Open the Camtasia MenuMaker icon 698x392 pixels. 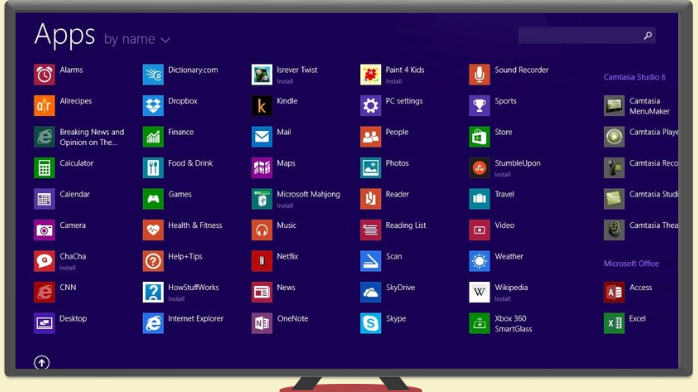pyautogui.click(x=614, y=105)
